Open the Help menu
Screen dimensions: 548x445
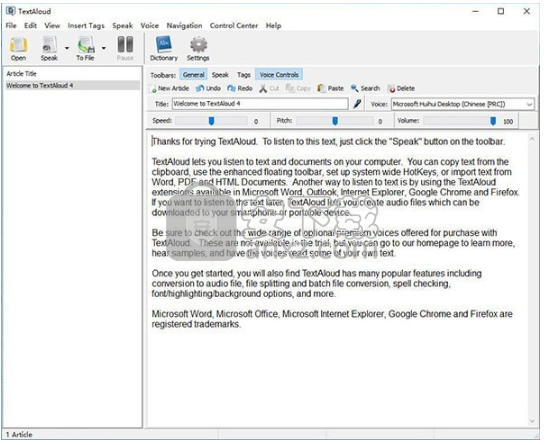[273, 26]
